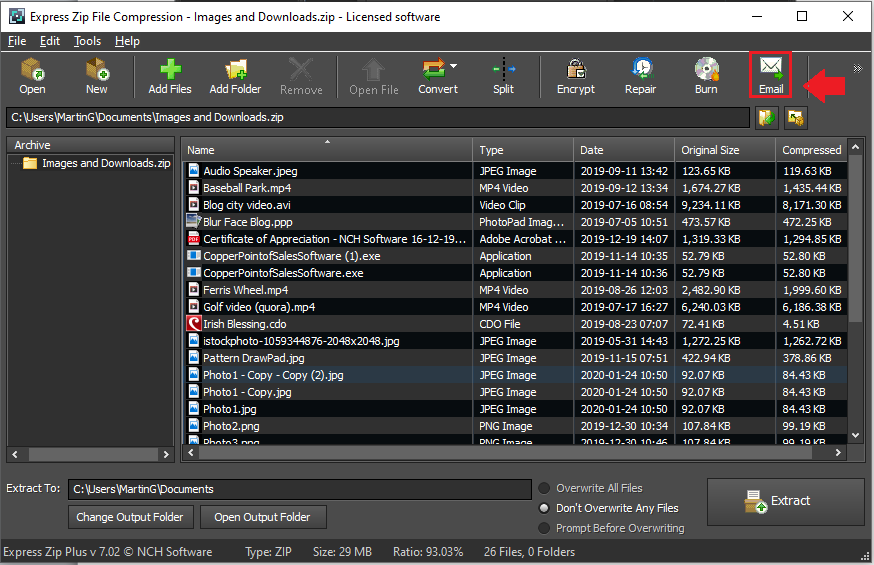Open the Help menu
The height and width of the screenshot is (565, 874).
127,41
